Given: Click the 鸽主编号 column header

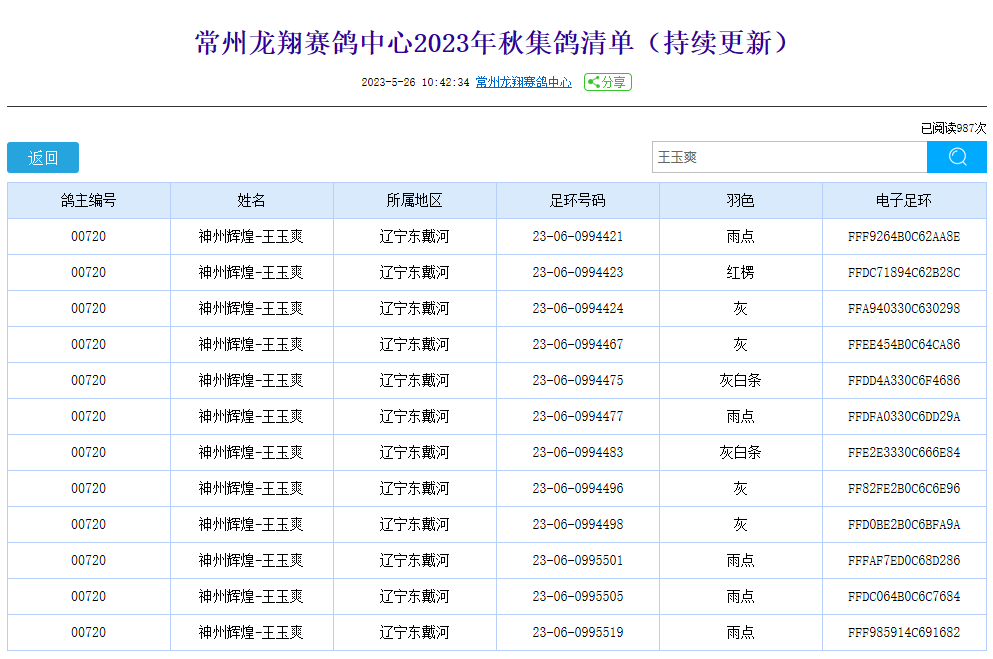Looking at the screenshot, I should (x=89, y=200).
